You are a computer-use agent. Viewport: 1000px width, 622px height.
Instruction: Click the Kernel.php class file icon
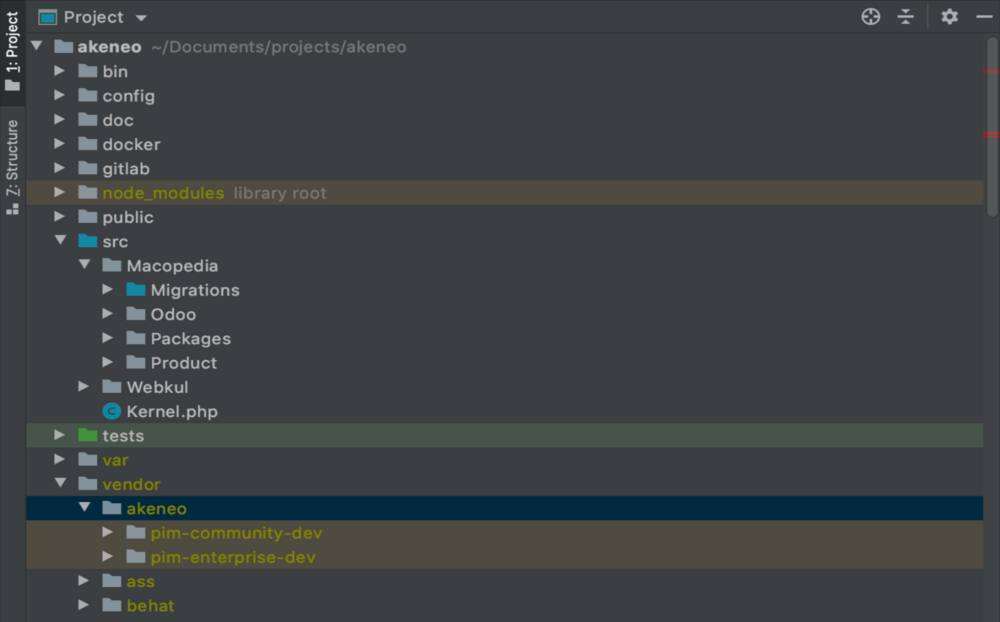point(111,412)
